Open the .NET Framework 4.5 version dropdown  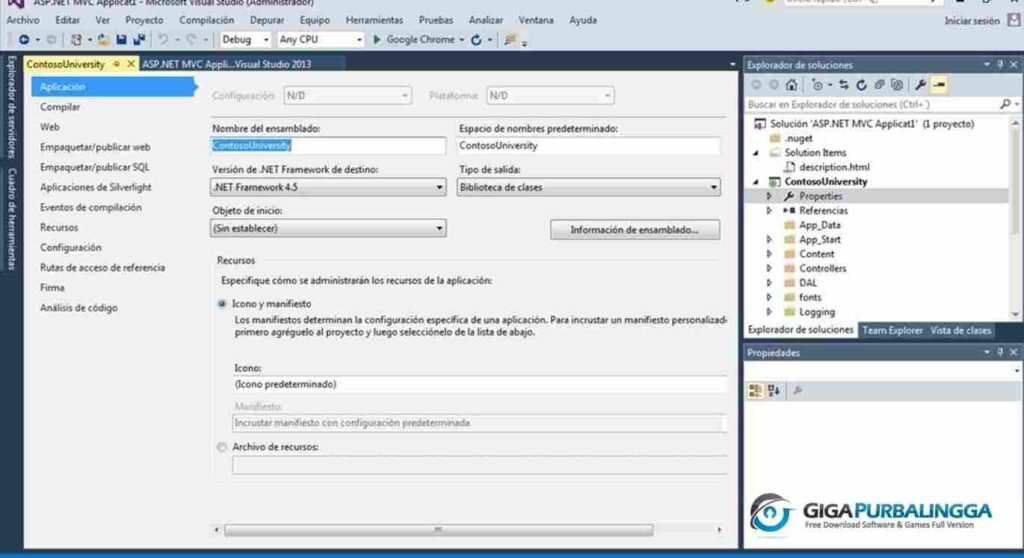328,188
